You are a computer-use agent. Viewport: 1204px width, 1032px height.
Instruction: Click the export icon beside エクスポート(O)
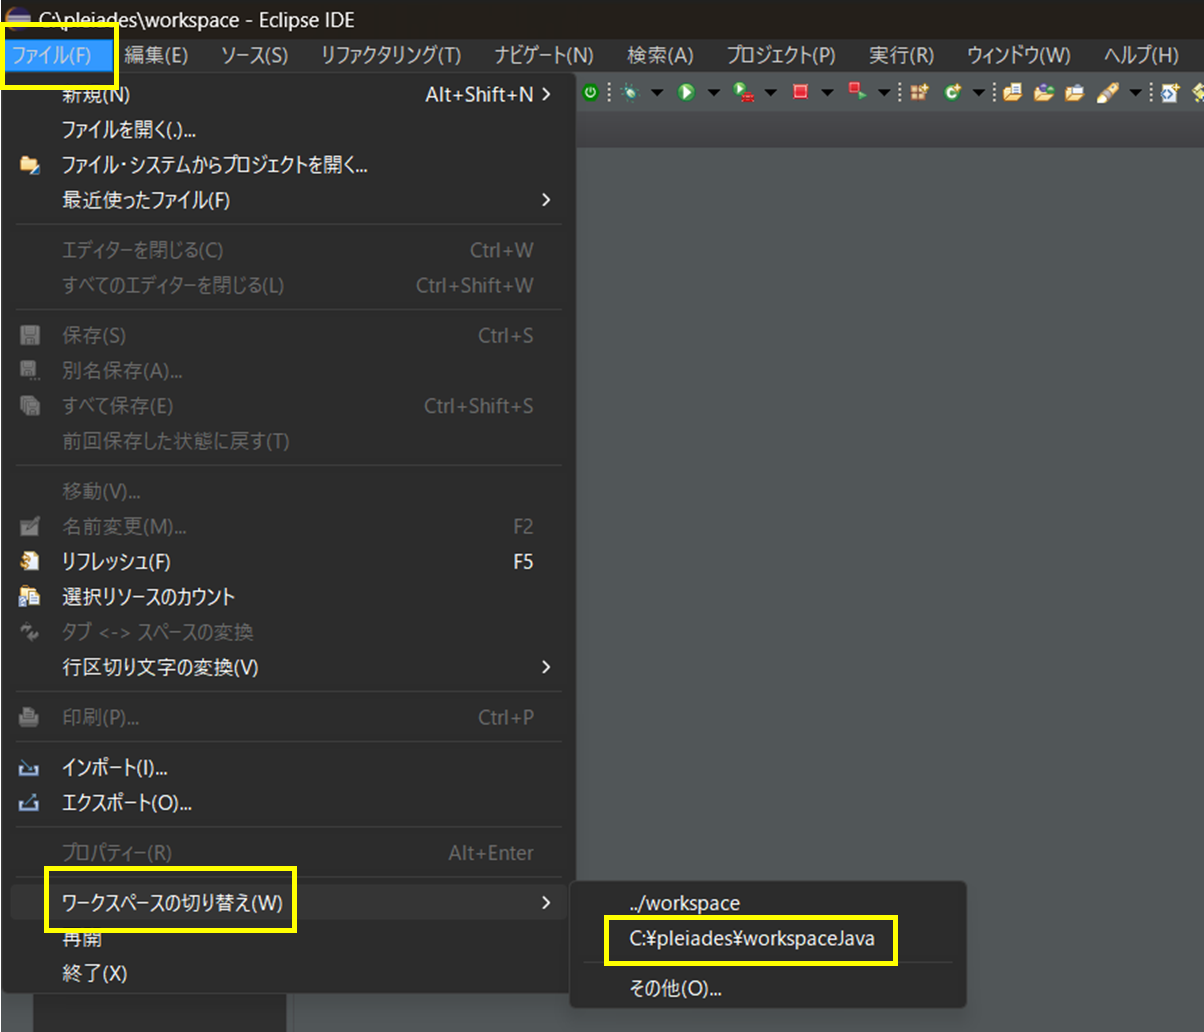(30, 802)
